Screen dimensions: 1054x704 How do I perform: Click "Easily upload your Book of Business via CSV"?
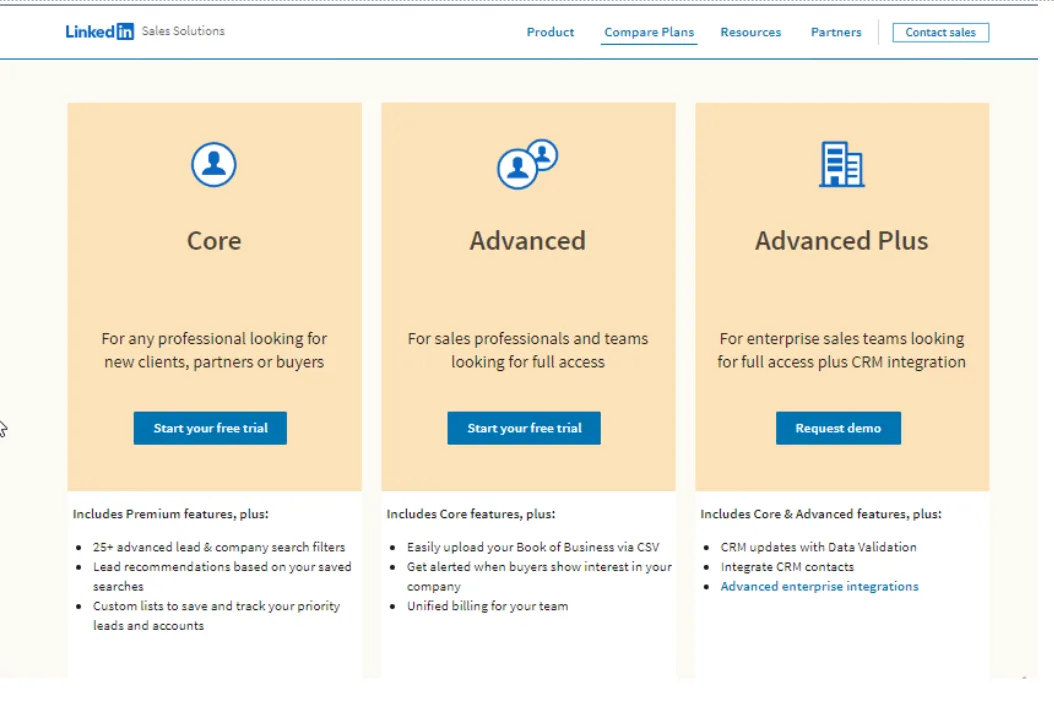(533, 547)
